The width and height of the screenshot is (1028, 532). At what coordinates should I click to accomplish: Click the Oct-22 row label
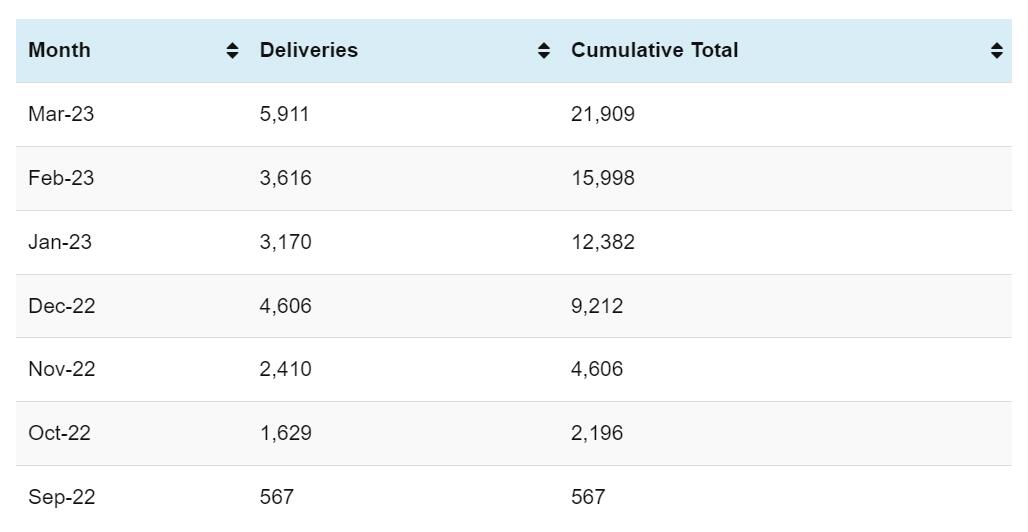click(x=59, y=433)
